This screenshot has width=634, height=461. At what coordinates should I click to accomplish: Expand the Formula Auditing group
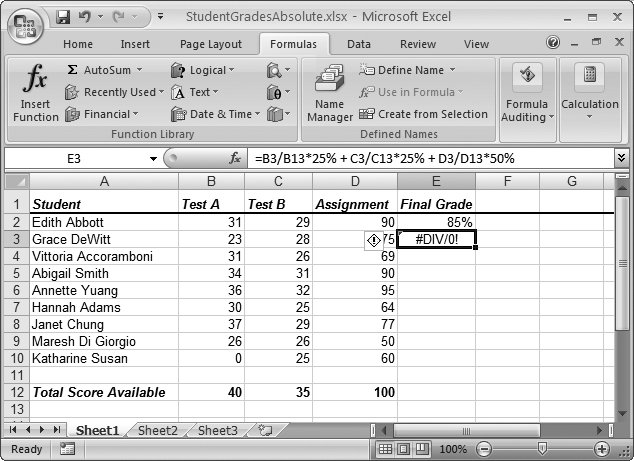coord(527,95)
